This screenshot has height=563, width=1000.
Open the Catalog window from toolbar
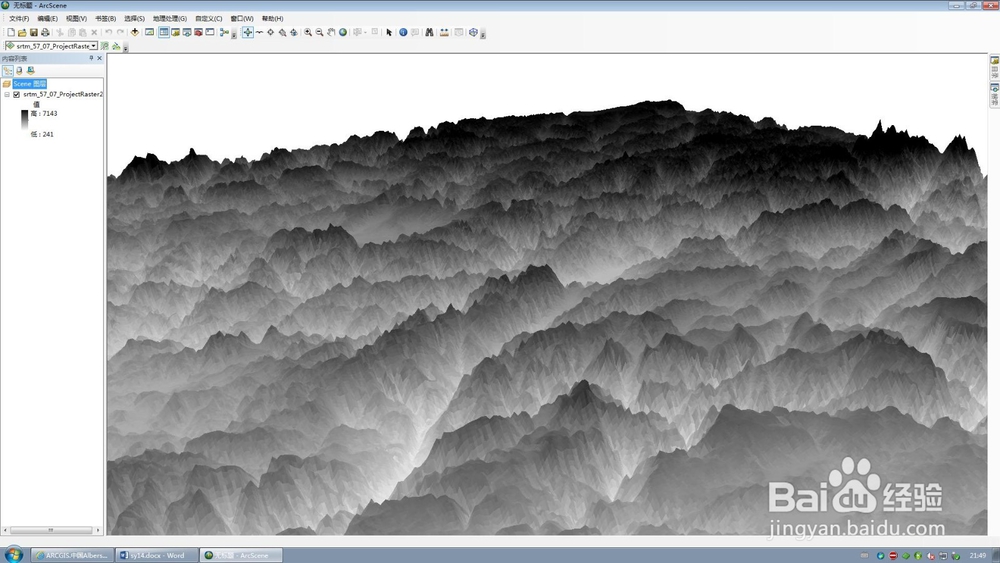(x=175, y=32)
